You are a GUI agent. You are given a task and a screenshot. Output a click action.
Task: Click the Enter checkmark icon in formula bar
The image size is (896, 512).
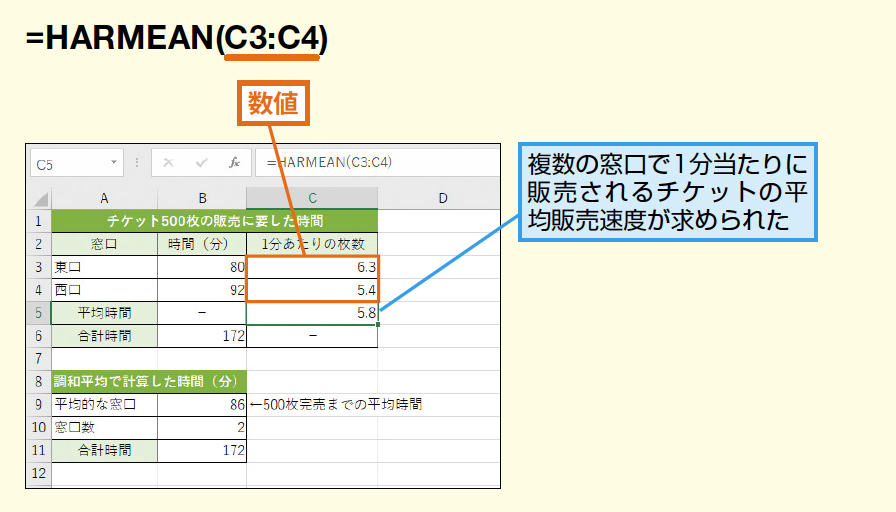tap(201, 163)
